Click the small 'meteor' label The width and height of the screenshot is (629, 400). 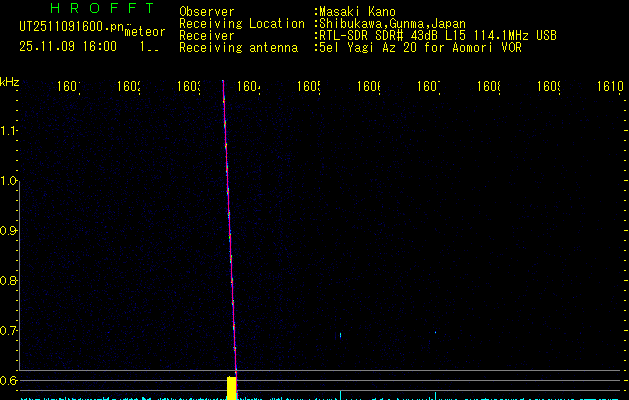(x=145, y=31)
